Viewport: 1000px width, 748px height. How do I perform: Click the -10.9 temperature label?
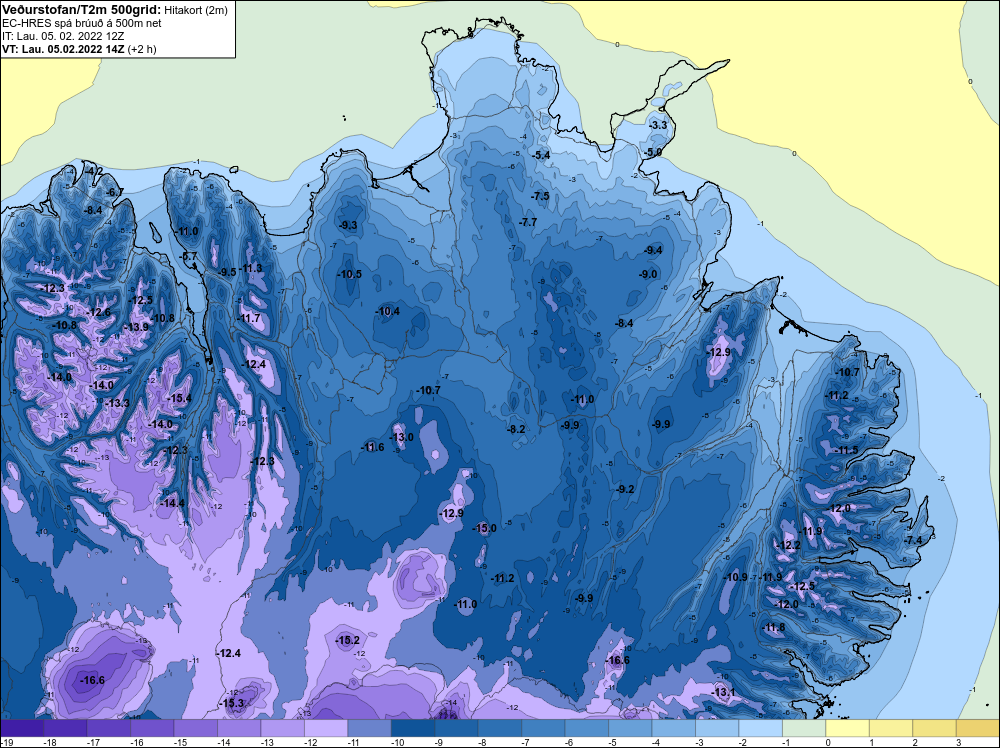[x=735, y=577]
